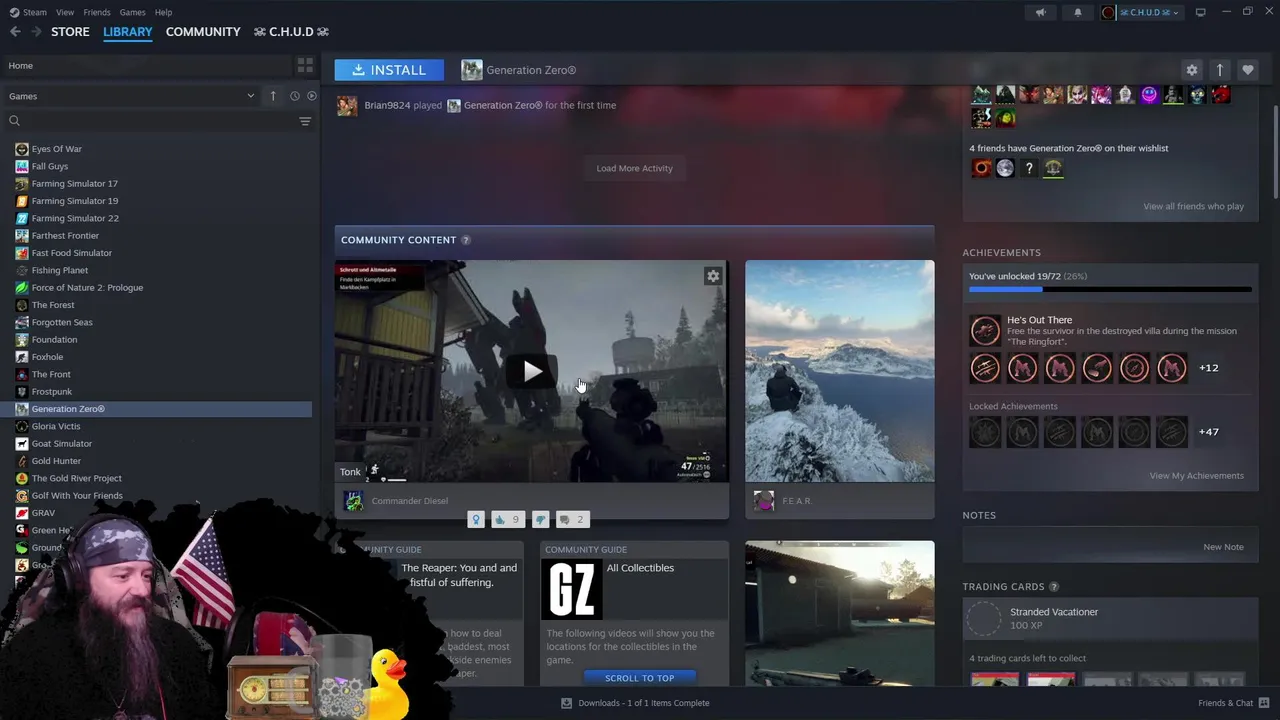Open the Help menu

click(x=163, y=12)
